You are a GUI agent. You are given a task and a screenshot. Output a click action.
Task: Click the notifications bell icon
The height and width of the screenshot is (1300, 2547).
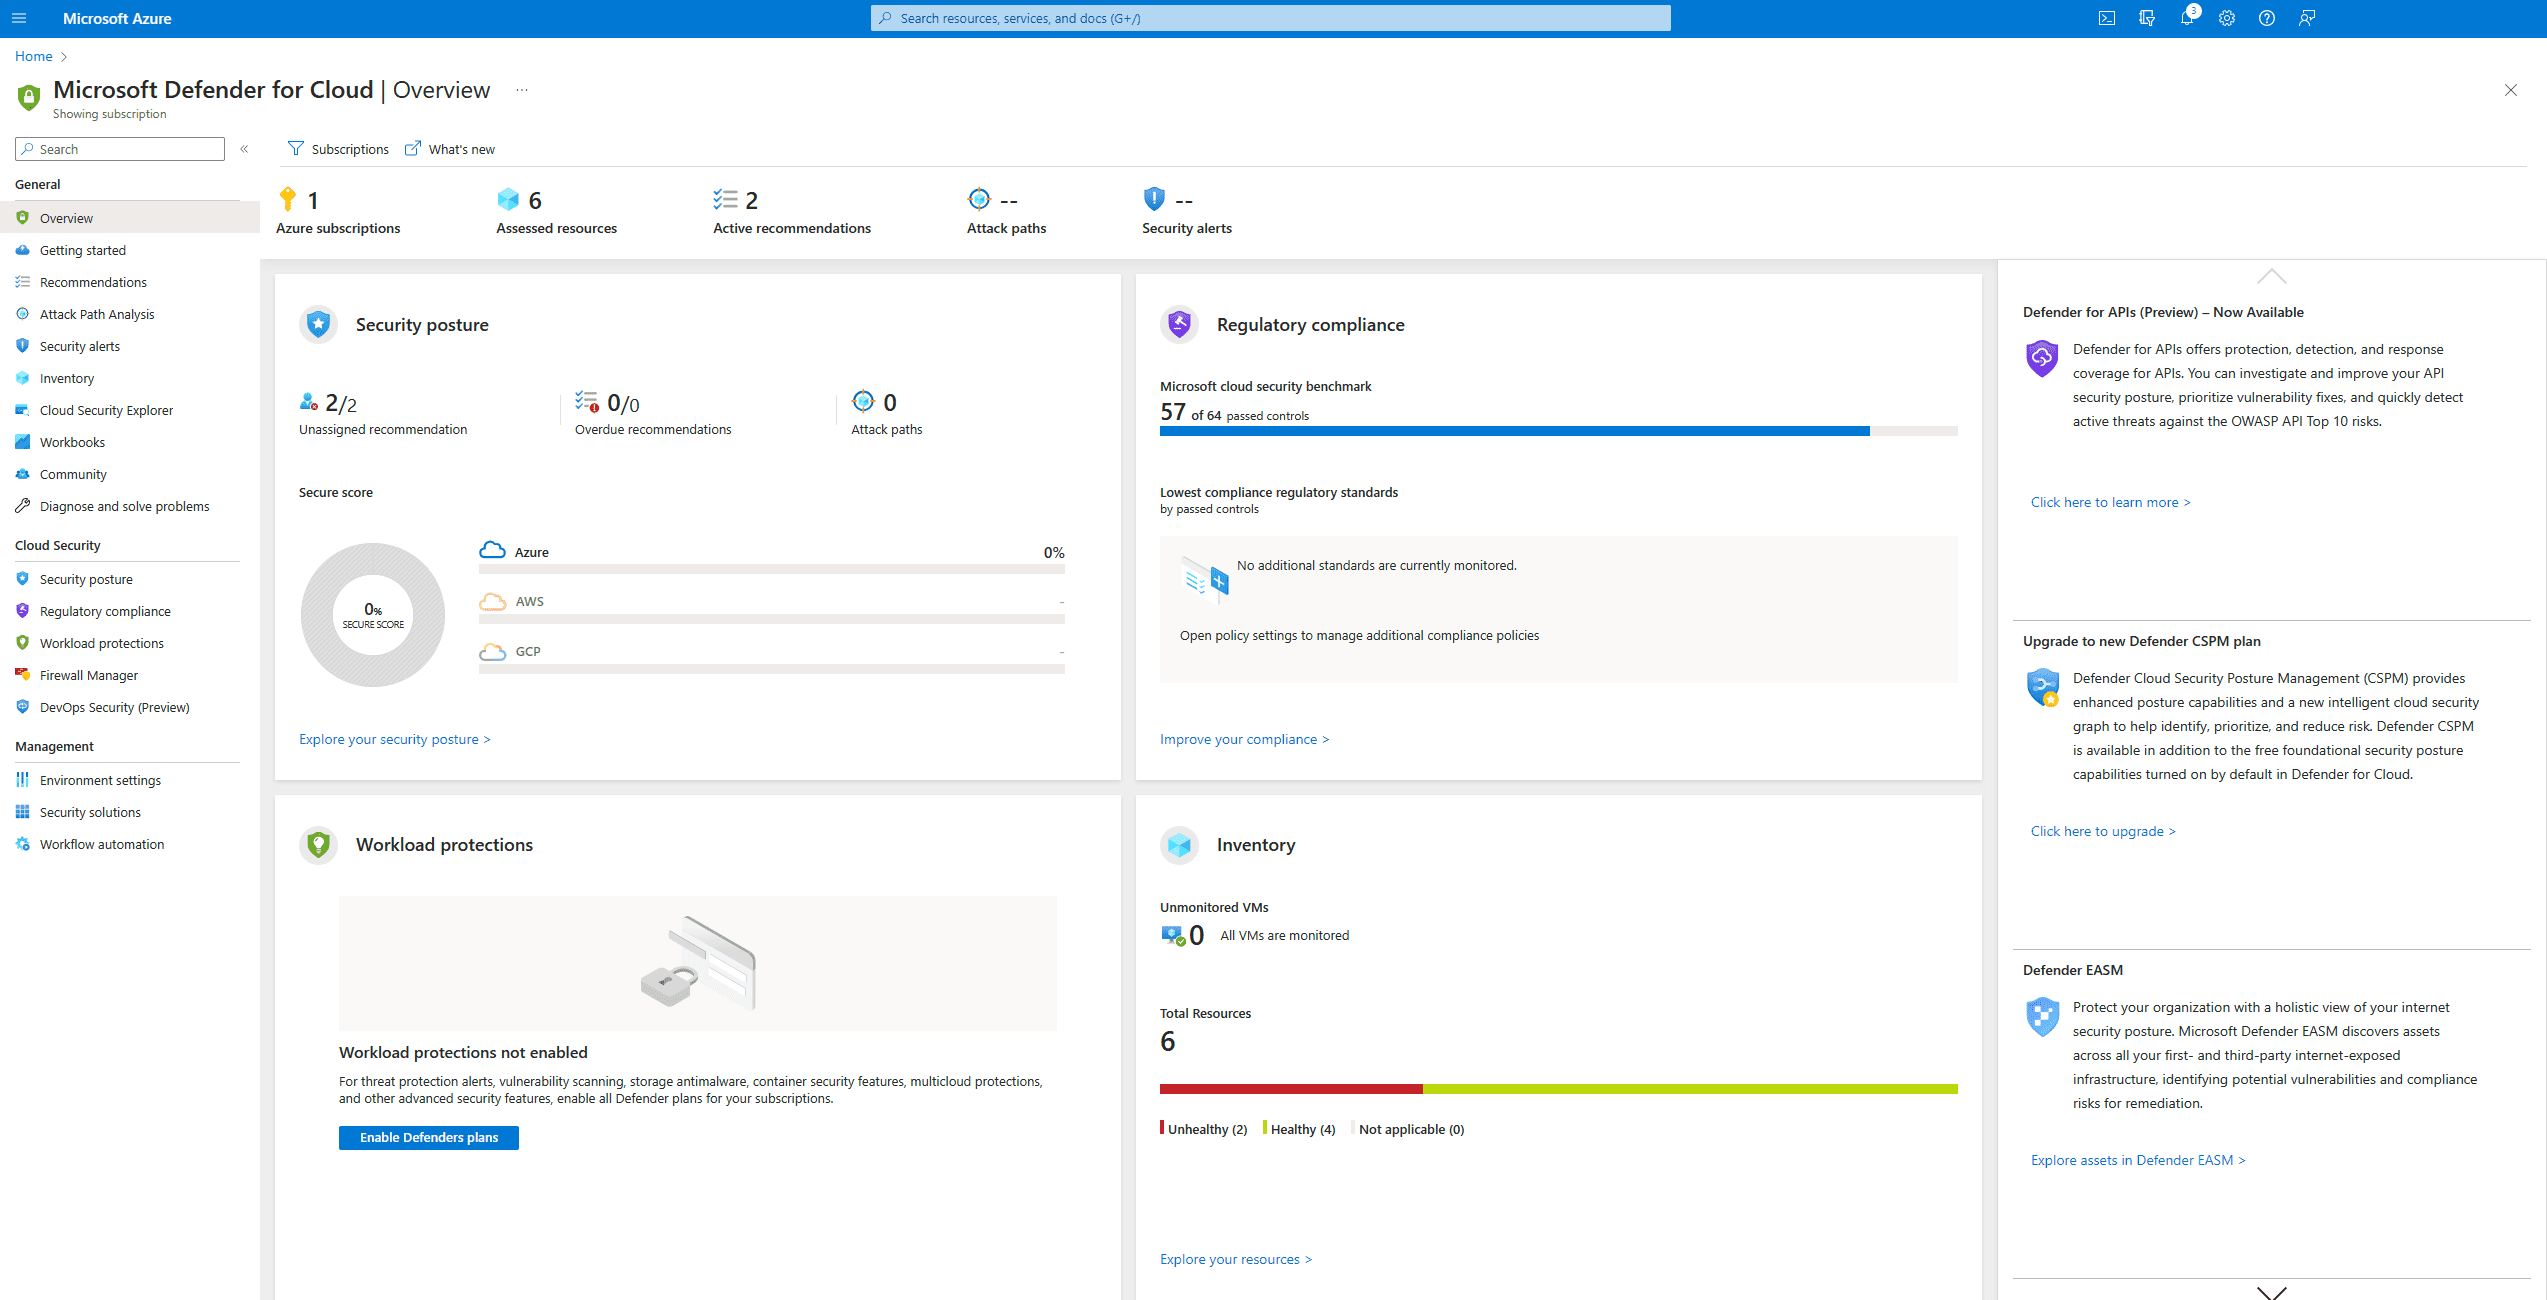(2186, 18)
